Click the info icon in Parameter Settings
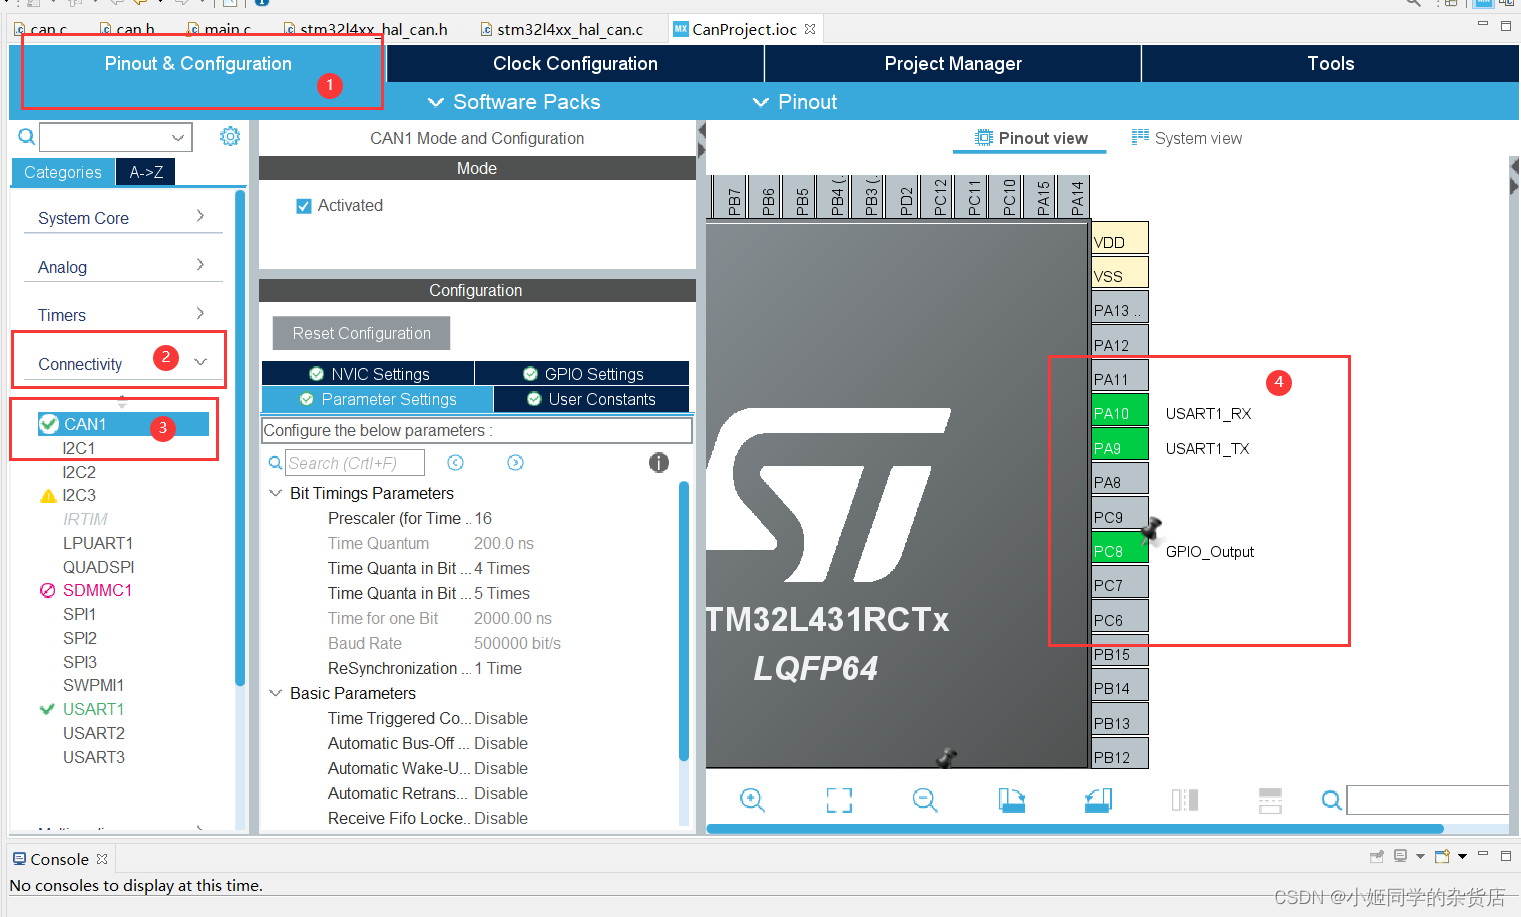This screenshot has height=917, width=1521. pyautogui.click(x=658, y=462)
